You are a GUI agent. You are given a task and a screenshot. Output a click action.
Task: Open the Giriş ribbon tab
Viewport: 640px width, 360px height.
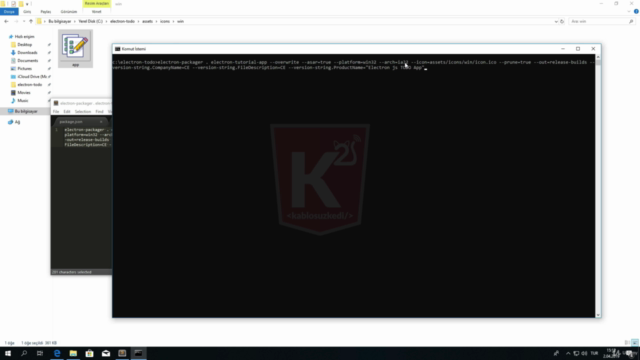[x=27, y=11]
